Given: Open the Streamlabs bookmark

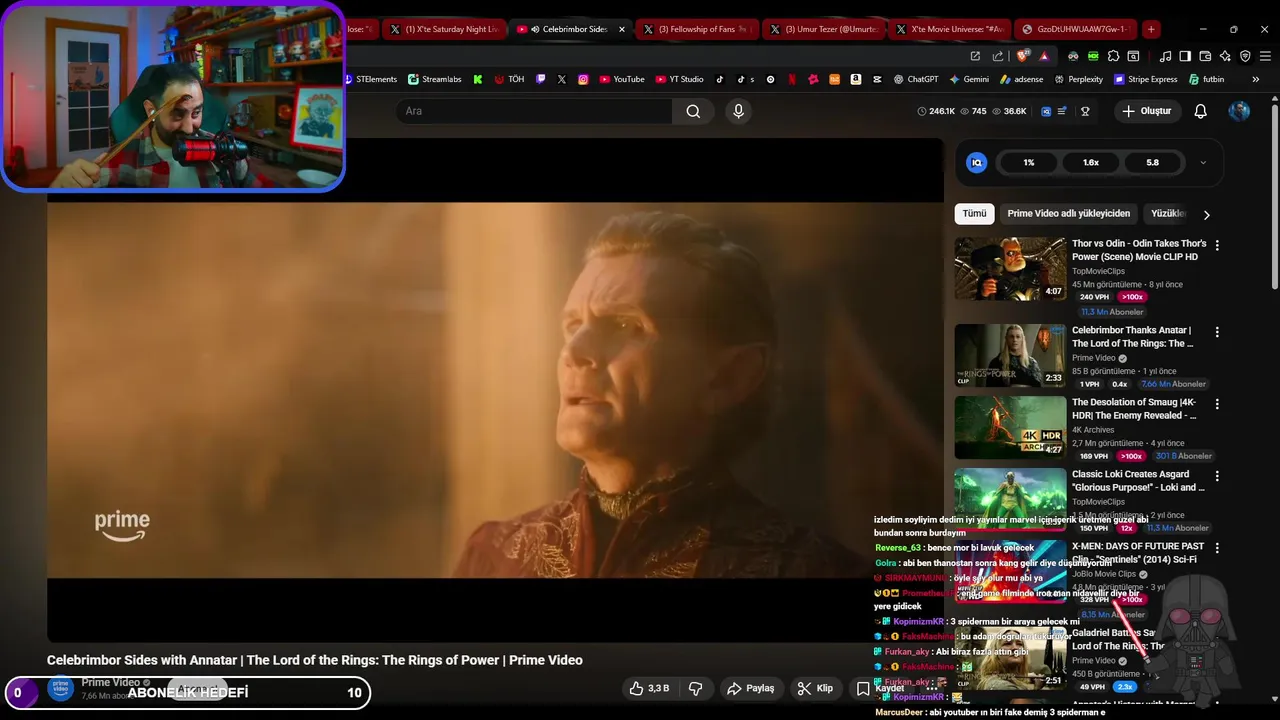Looking at the screenshot, I should (x=434, y=79).
